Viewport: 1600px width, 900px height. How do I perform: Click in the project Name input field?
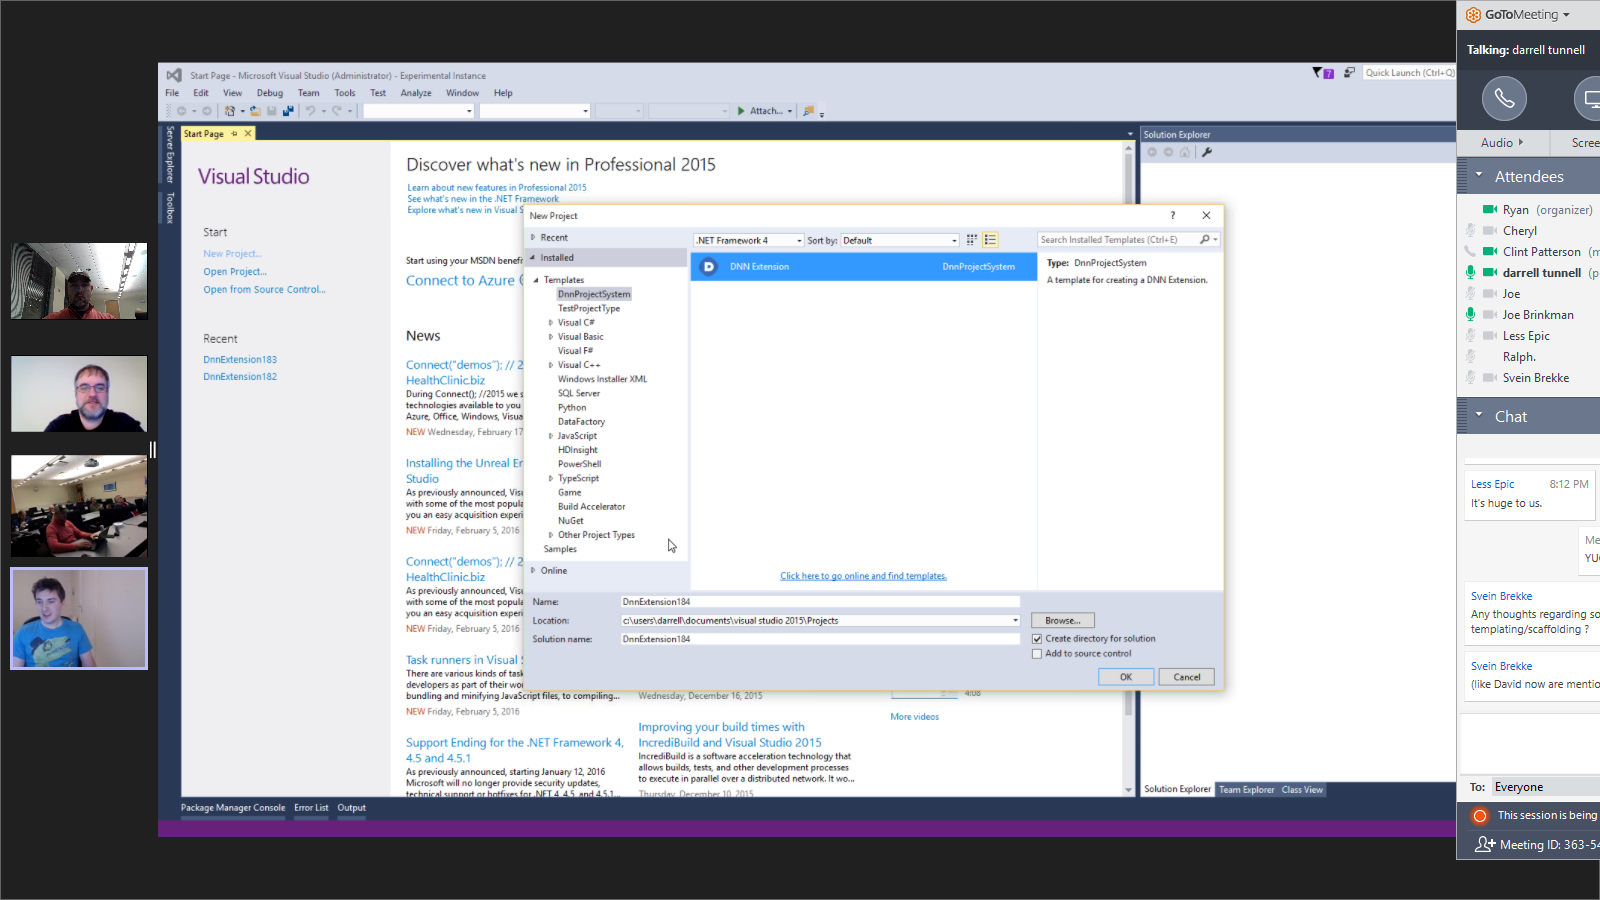820,602
